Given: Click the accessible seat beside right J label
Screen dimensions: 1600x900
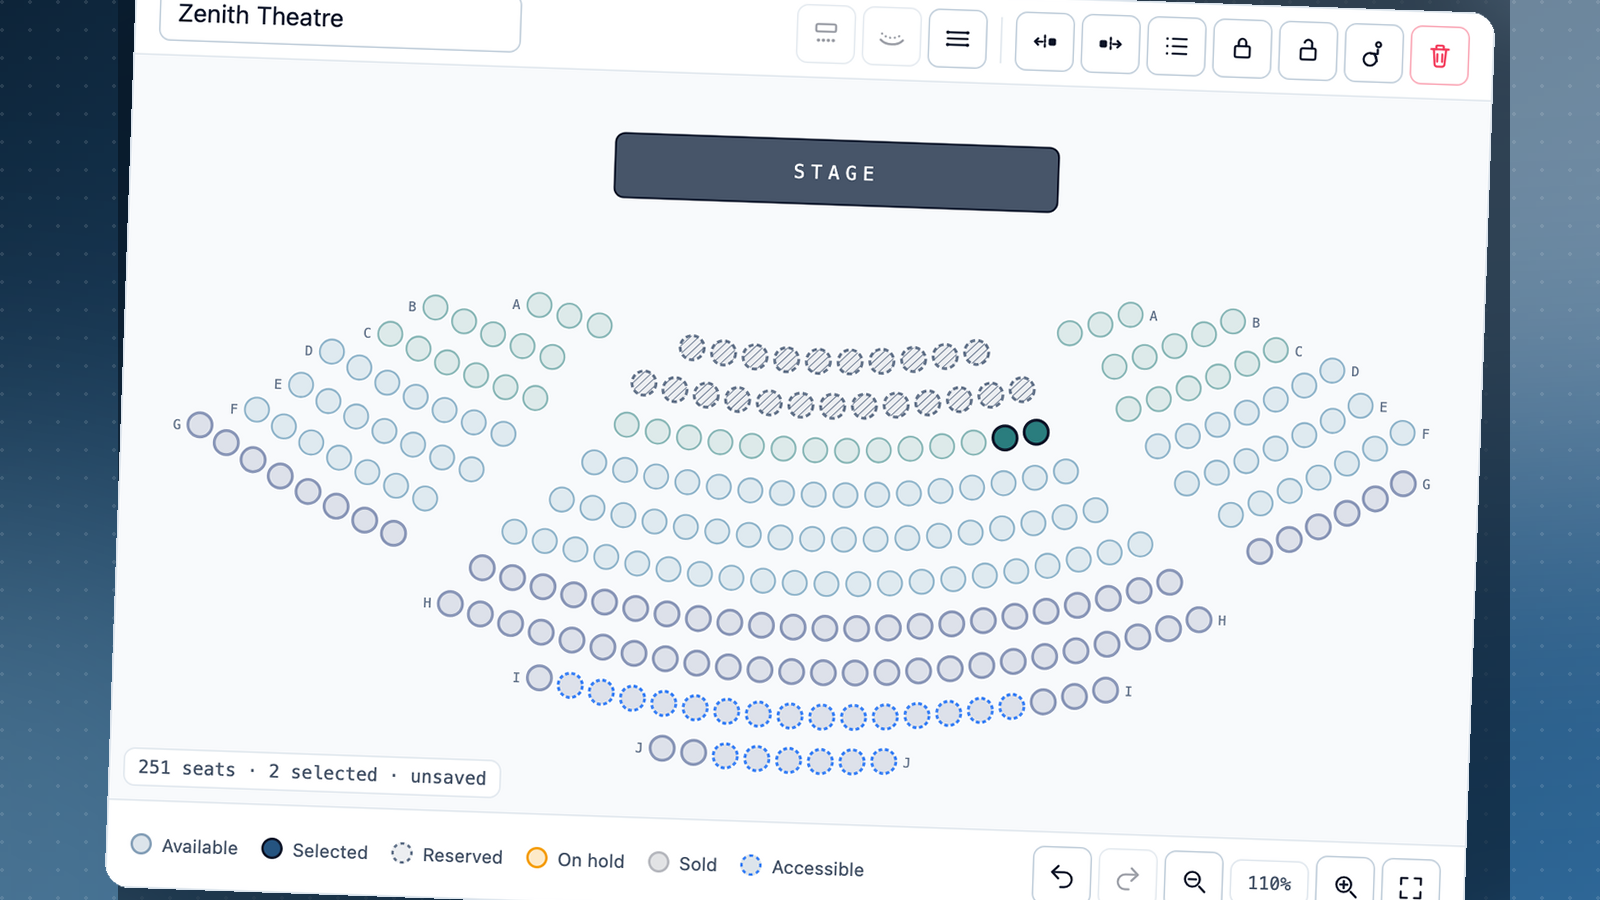Looking at the screenshot, I should 884,762.
